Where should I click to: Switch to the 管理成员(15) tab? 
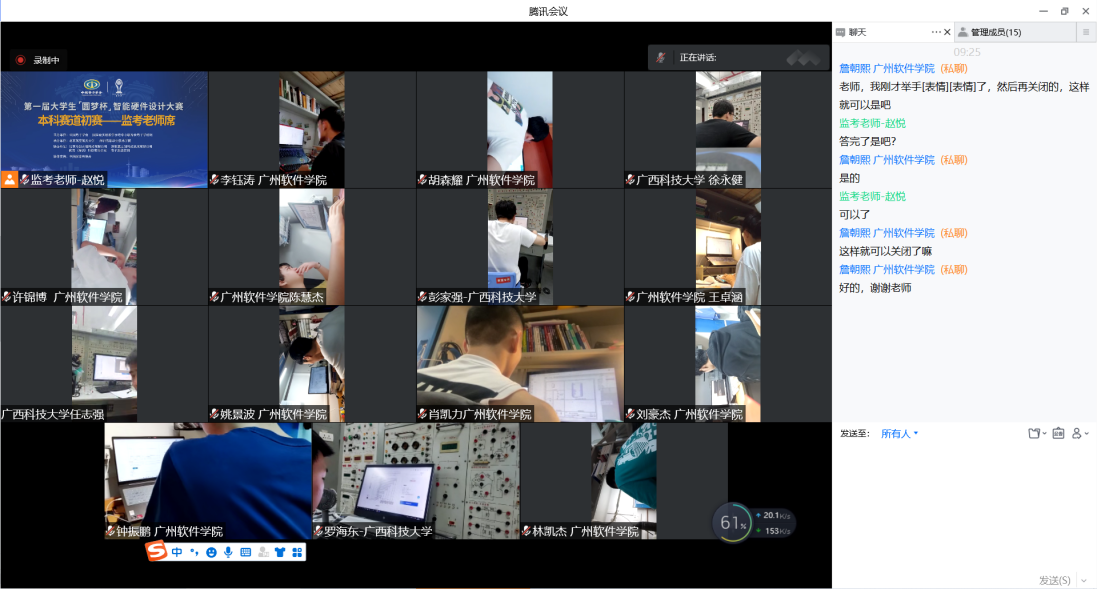point(1015,32)
